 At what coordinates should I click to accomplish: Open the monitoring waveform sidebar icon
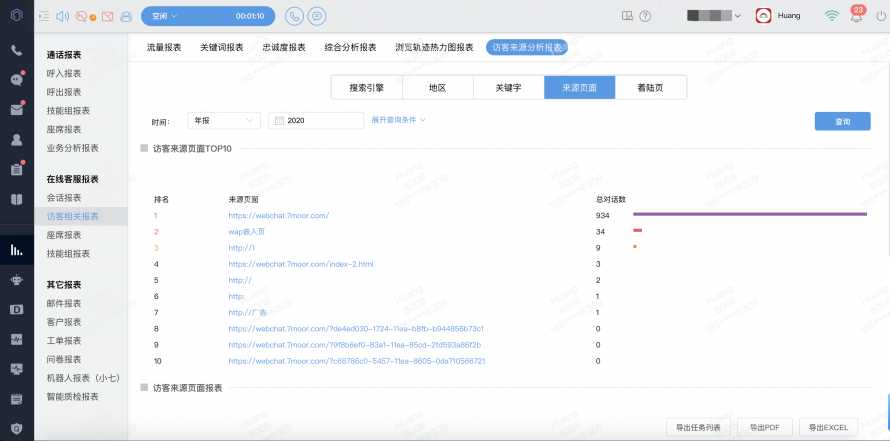tap(16, 339)
